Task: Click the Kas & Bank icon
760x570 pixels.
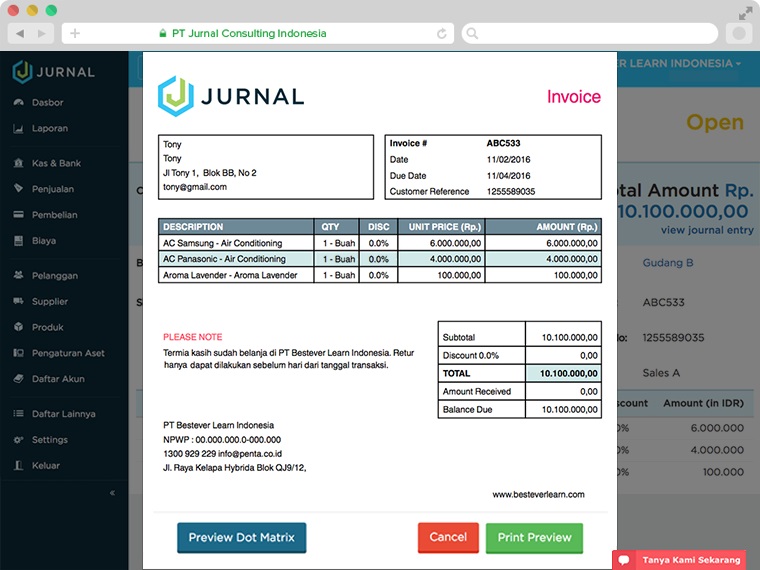Action: pos(19,163)
